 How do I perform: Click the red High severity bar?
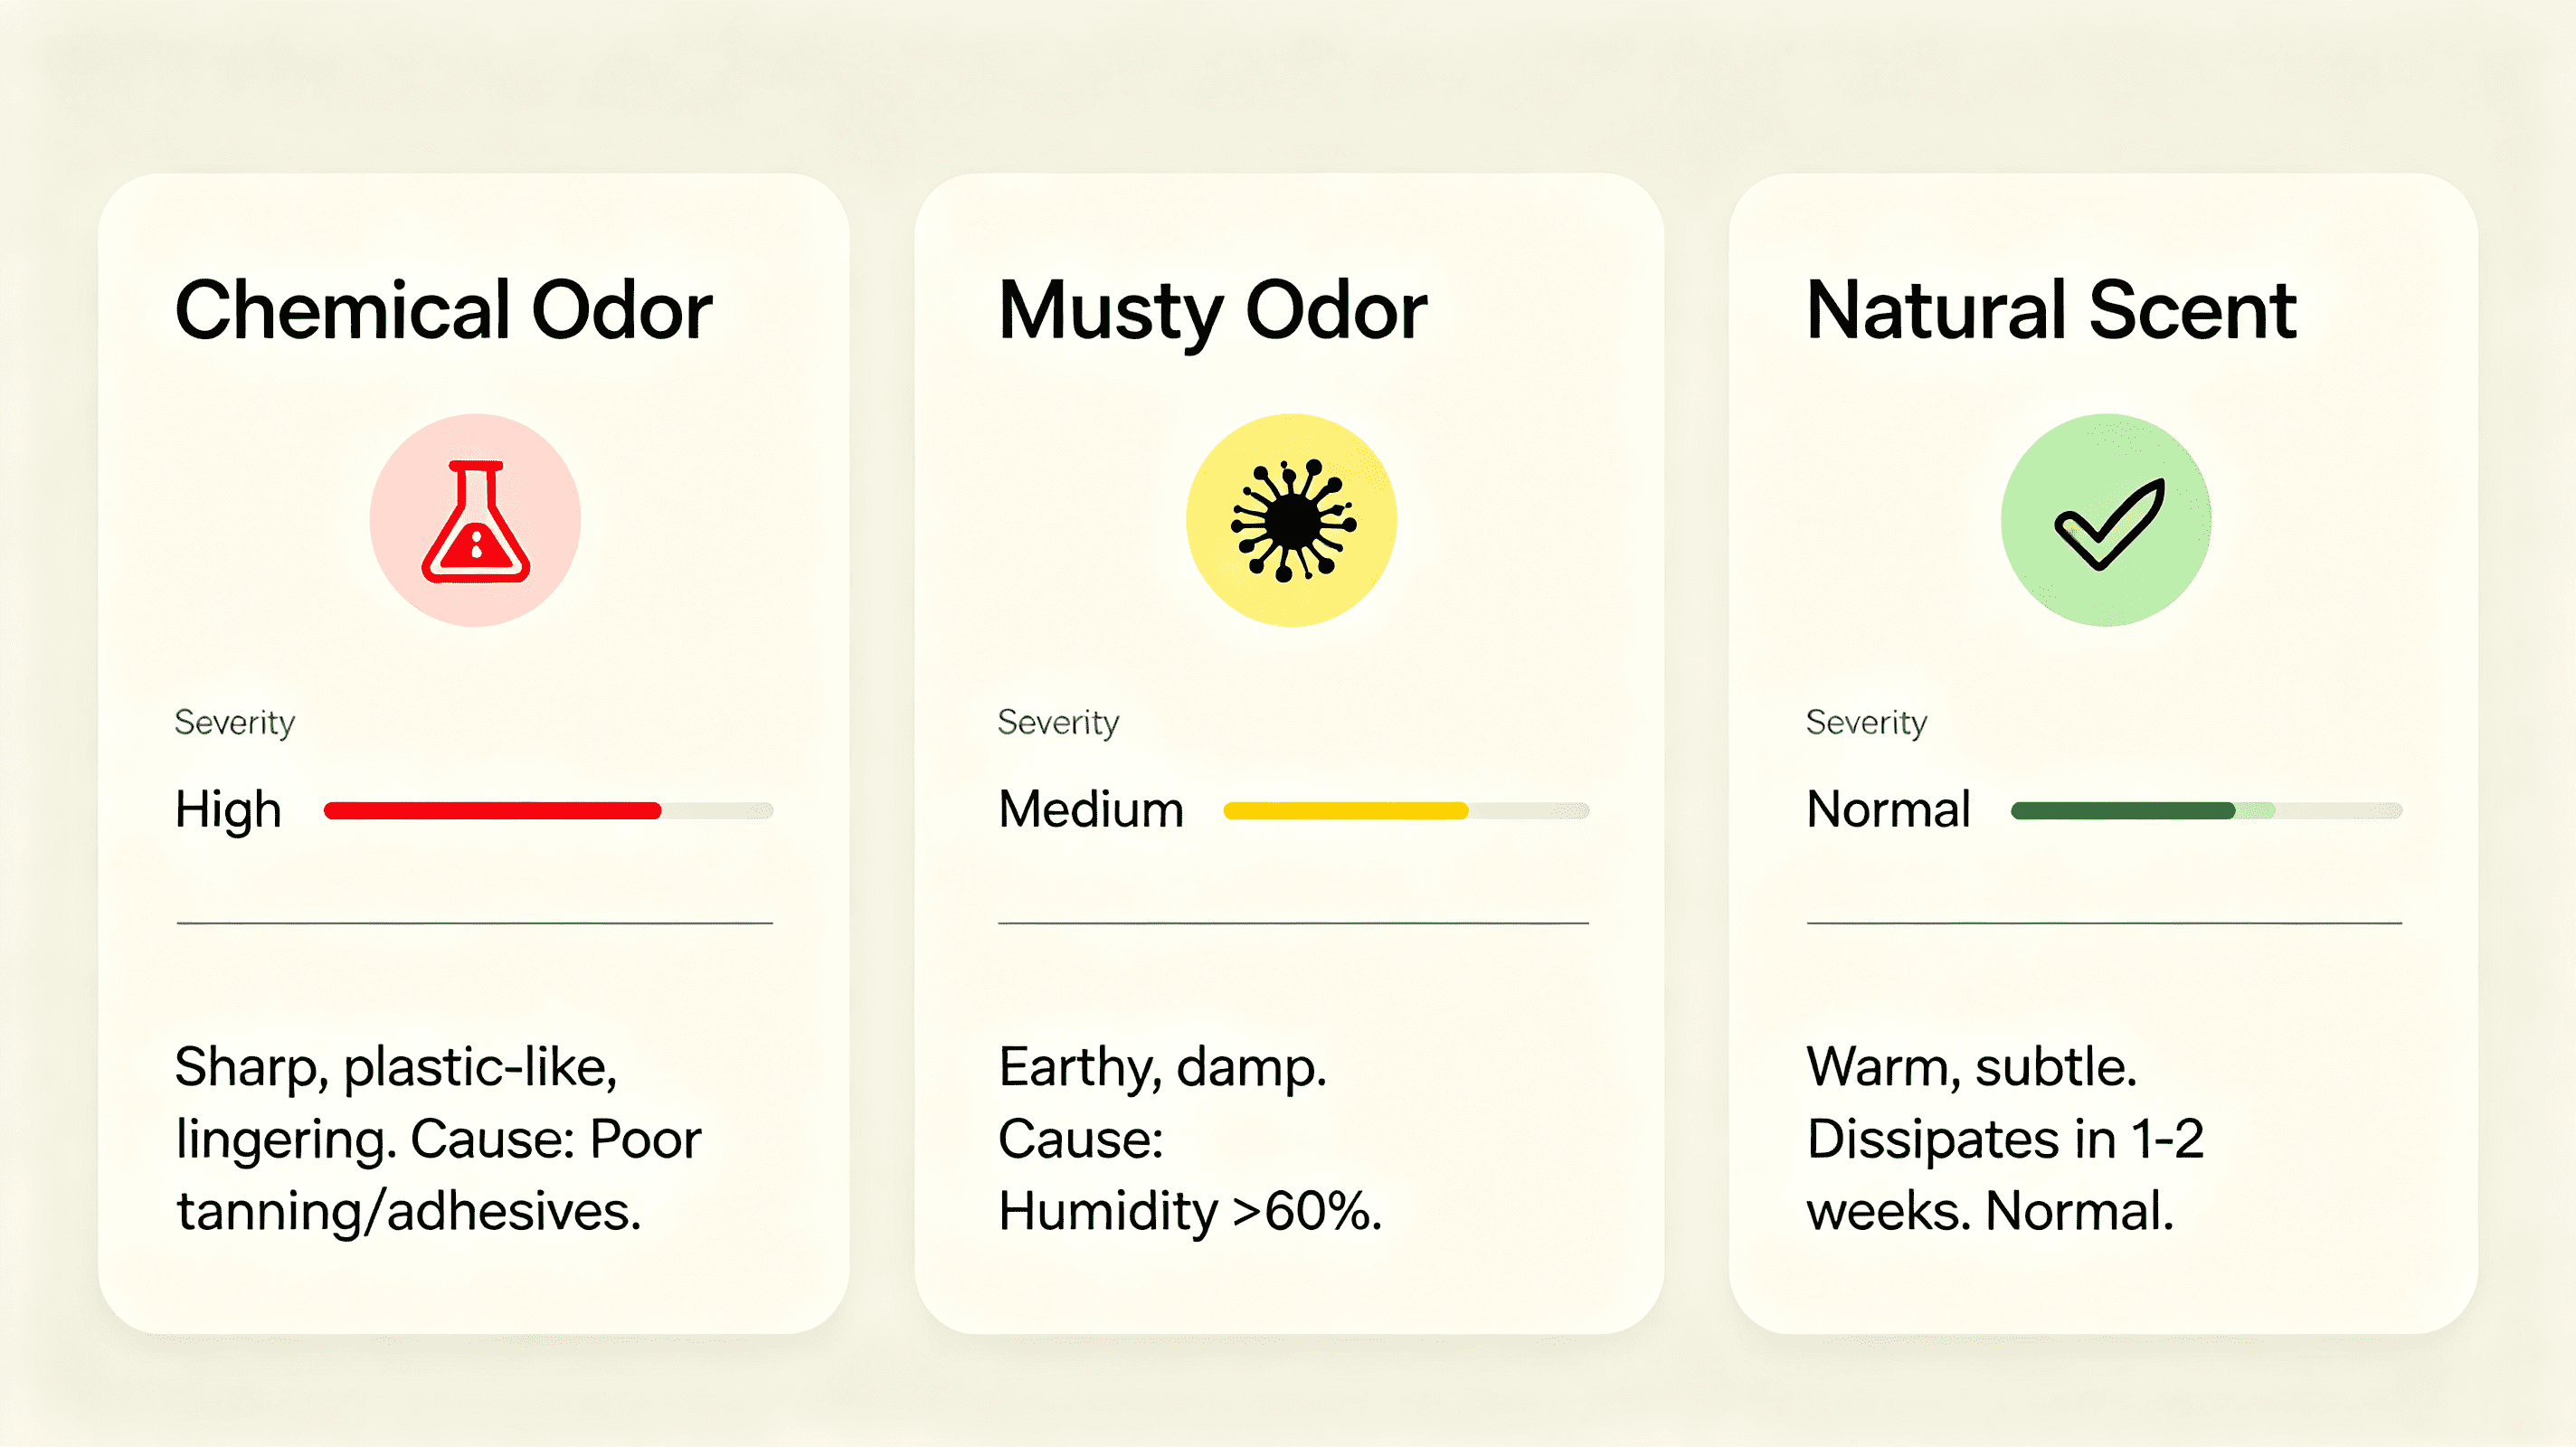point(548,810)
